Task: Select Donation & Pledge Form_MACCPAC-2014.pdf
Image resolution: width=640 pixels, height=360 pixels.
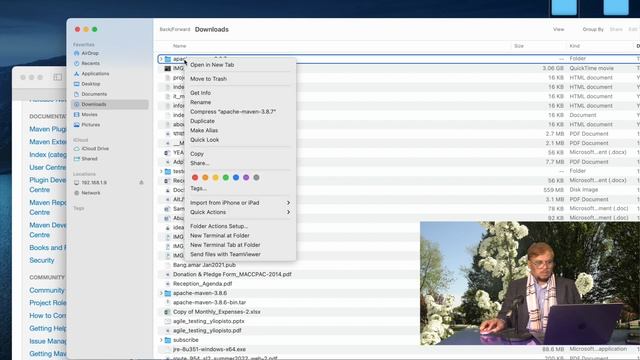Action: pos(232,274)
